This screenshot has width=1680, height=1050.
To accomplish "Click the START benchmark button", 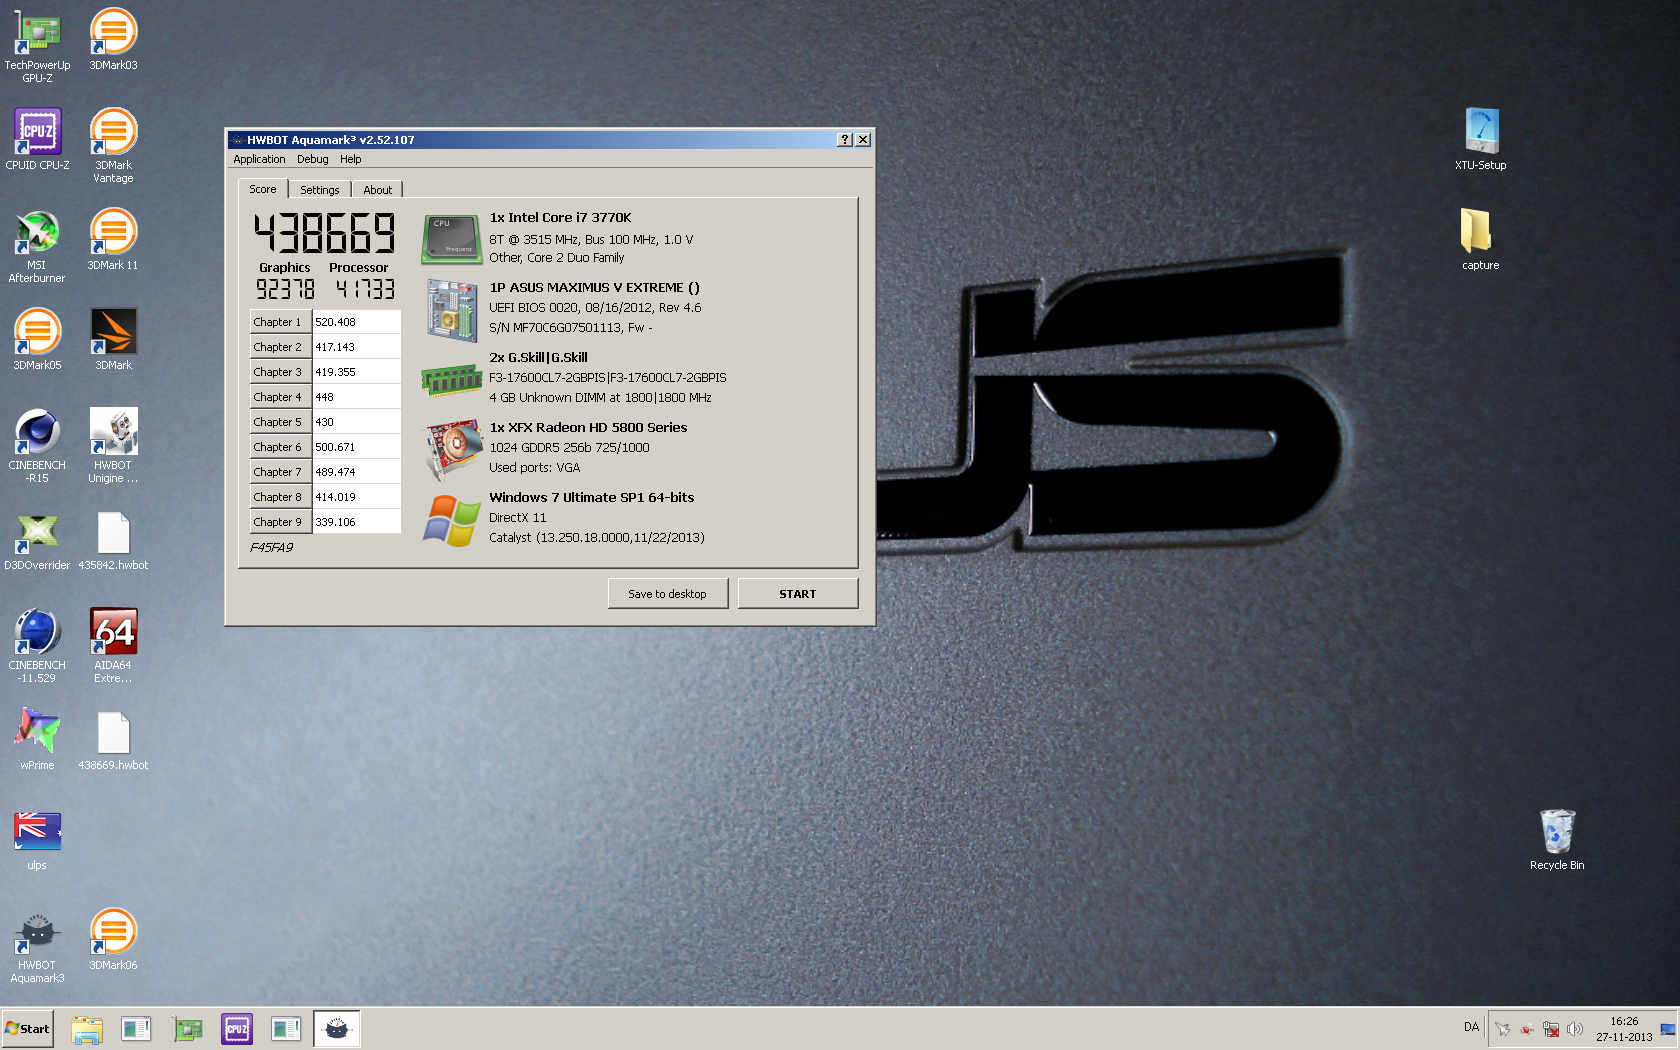I will coord(798,594).
